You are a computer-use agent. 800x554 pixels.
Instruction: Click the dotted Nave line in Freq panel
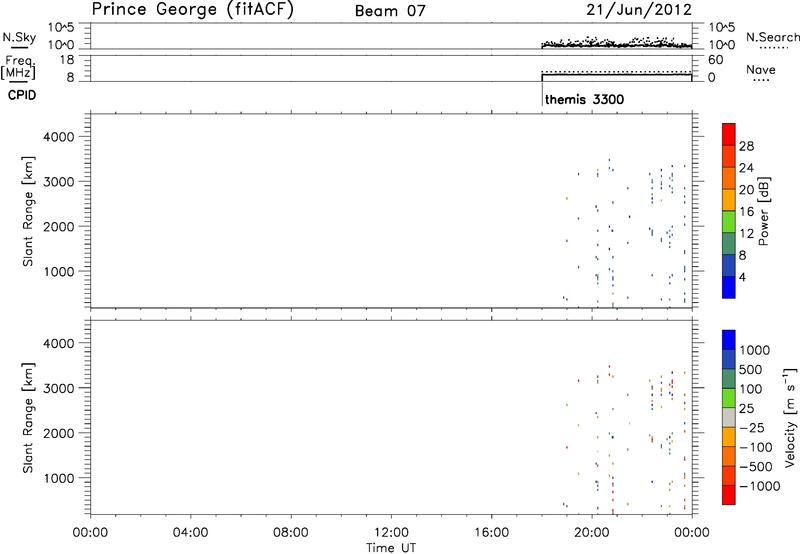(x=616, y=72)
